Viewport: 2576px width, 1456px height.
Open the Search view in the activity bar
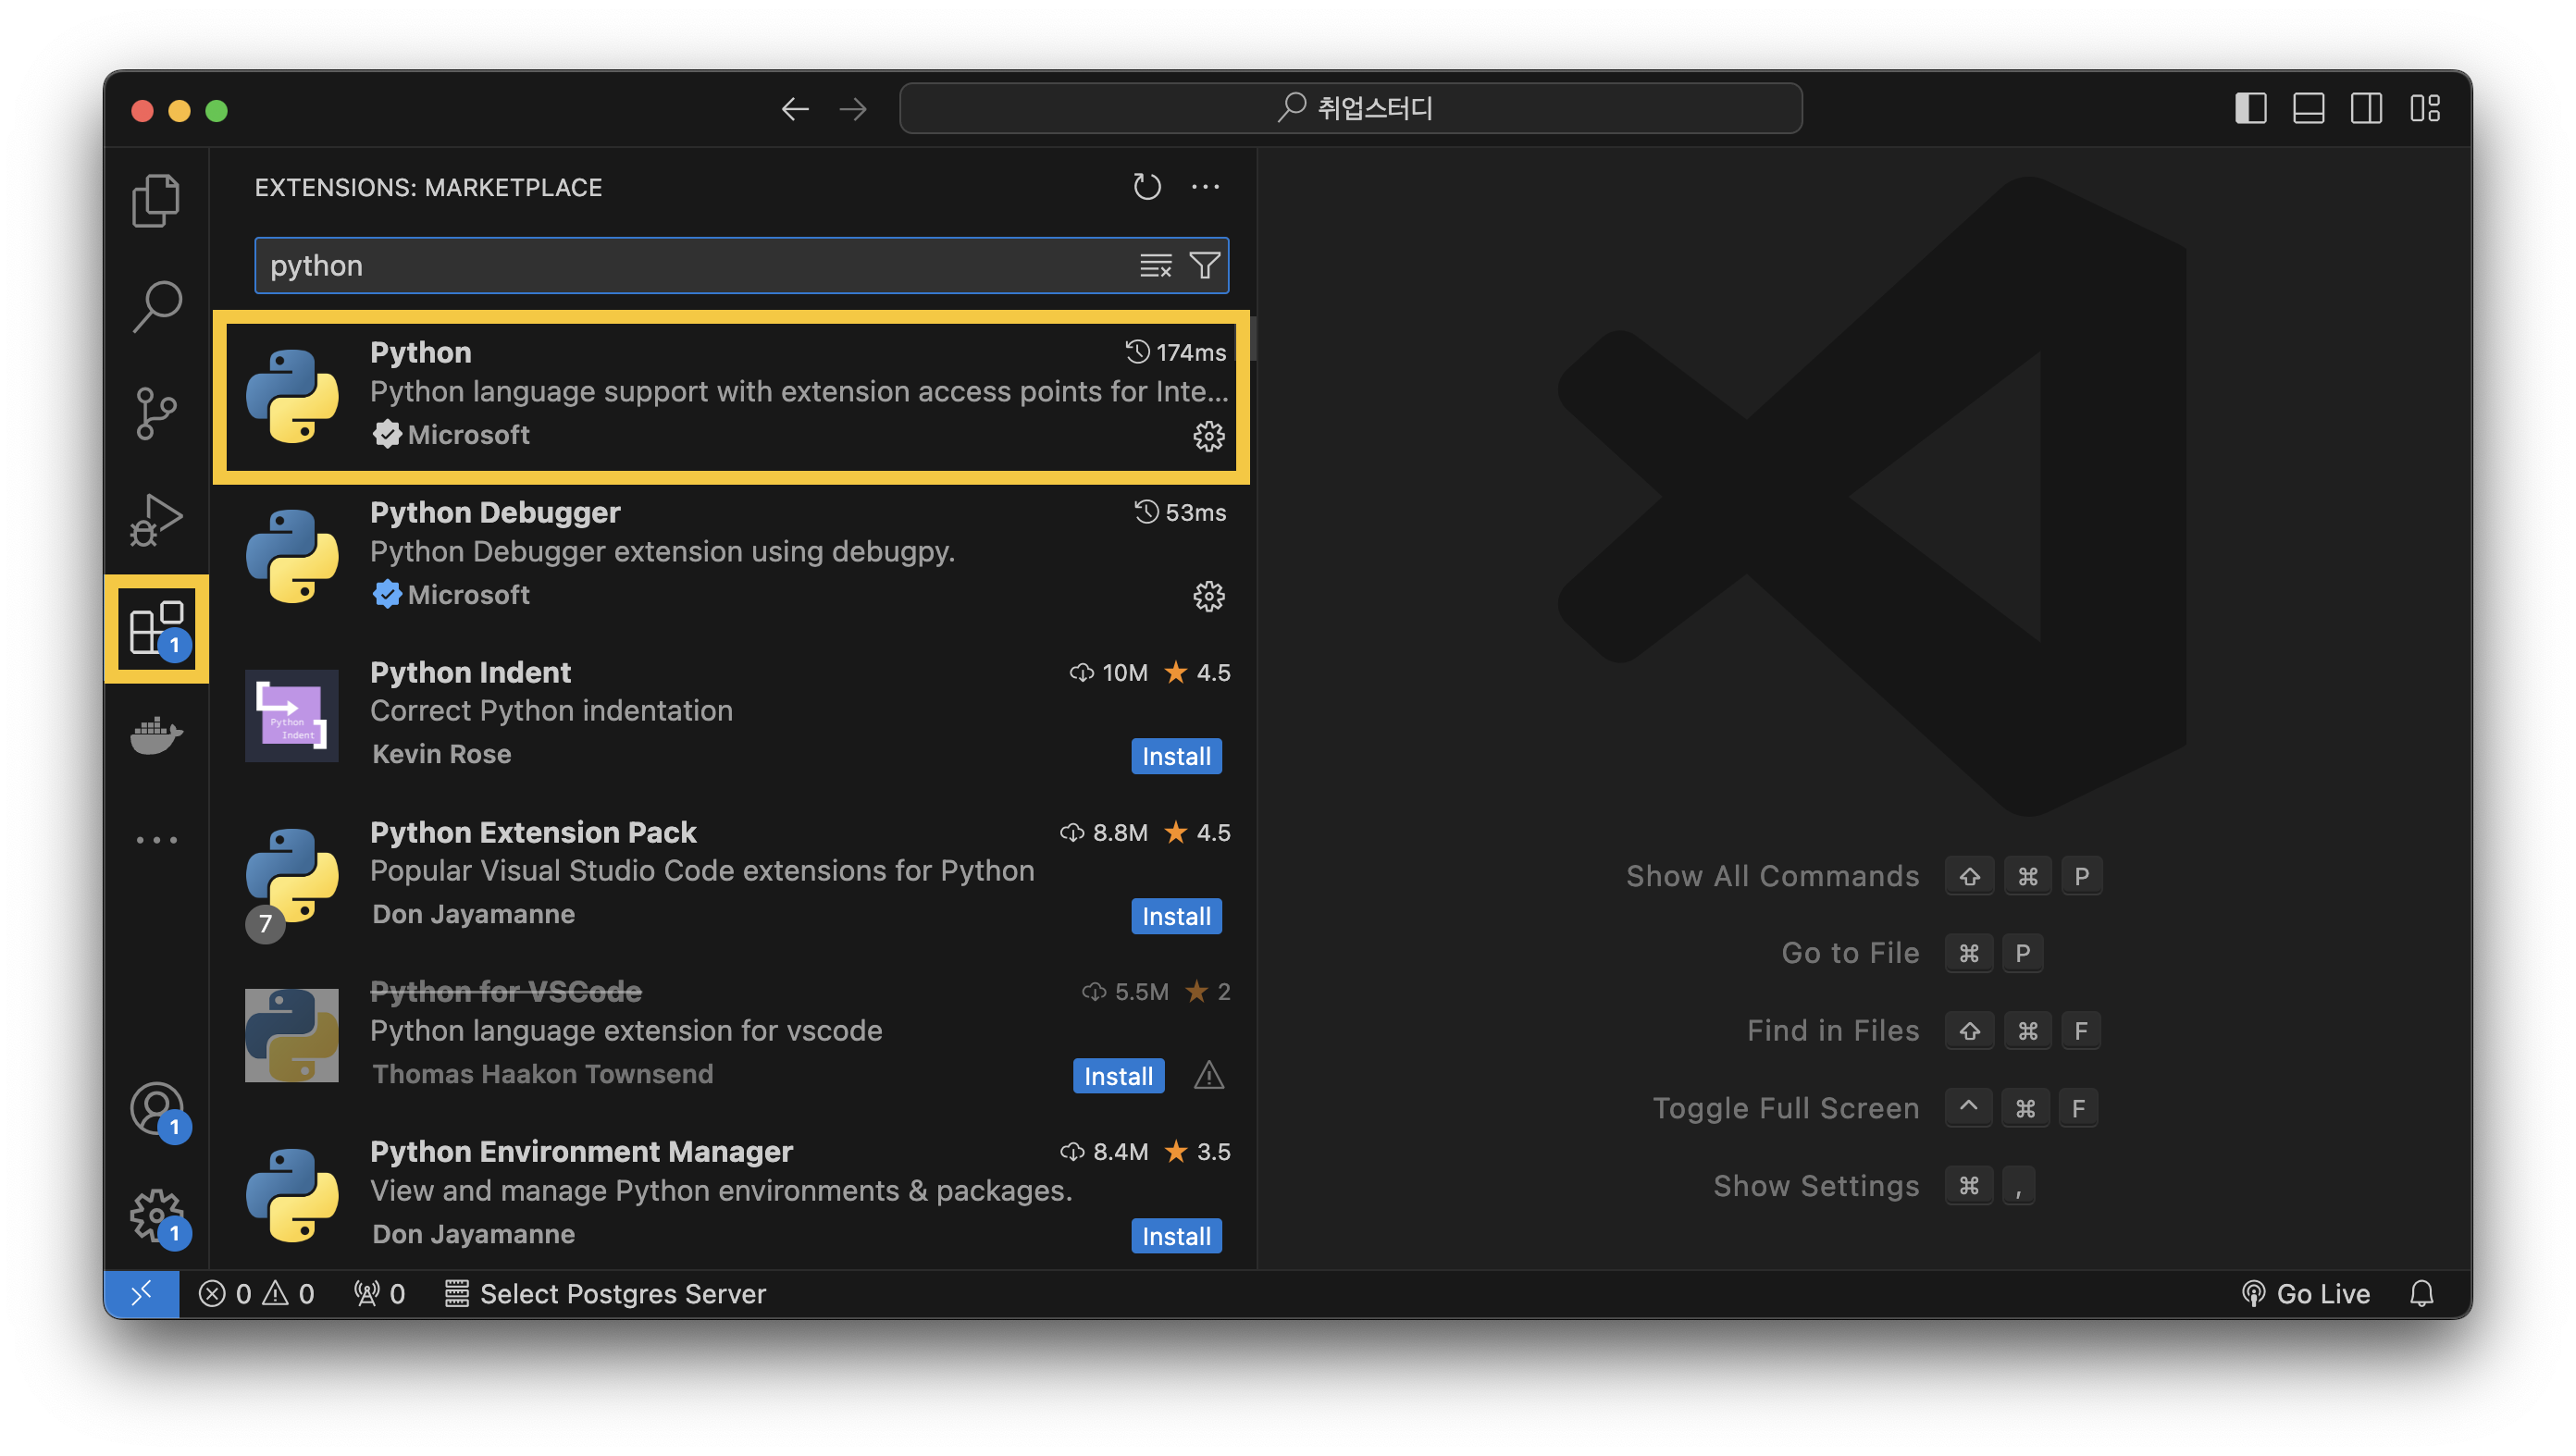pyautogui.click(x=156, y=306)
